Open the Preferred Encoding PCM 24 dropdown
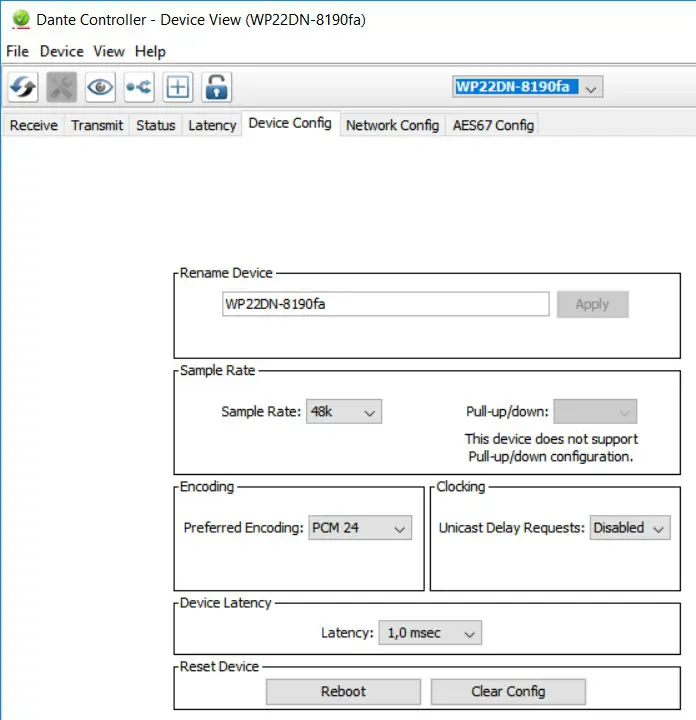Viewport: 696px width, 720px height. (x=360, y=528)
